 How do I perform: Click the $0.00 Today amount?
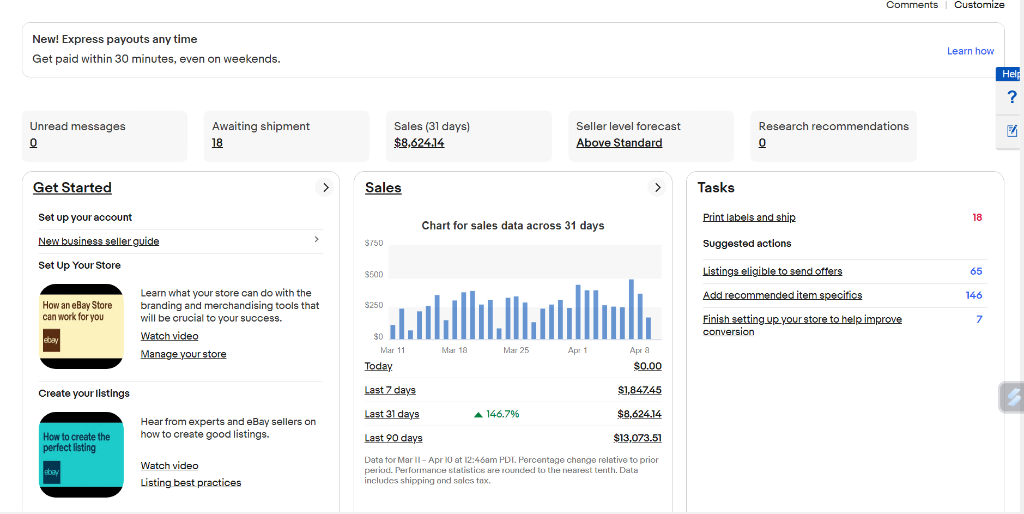(647, 366)
